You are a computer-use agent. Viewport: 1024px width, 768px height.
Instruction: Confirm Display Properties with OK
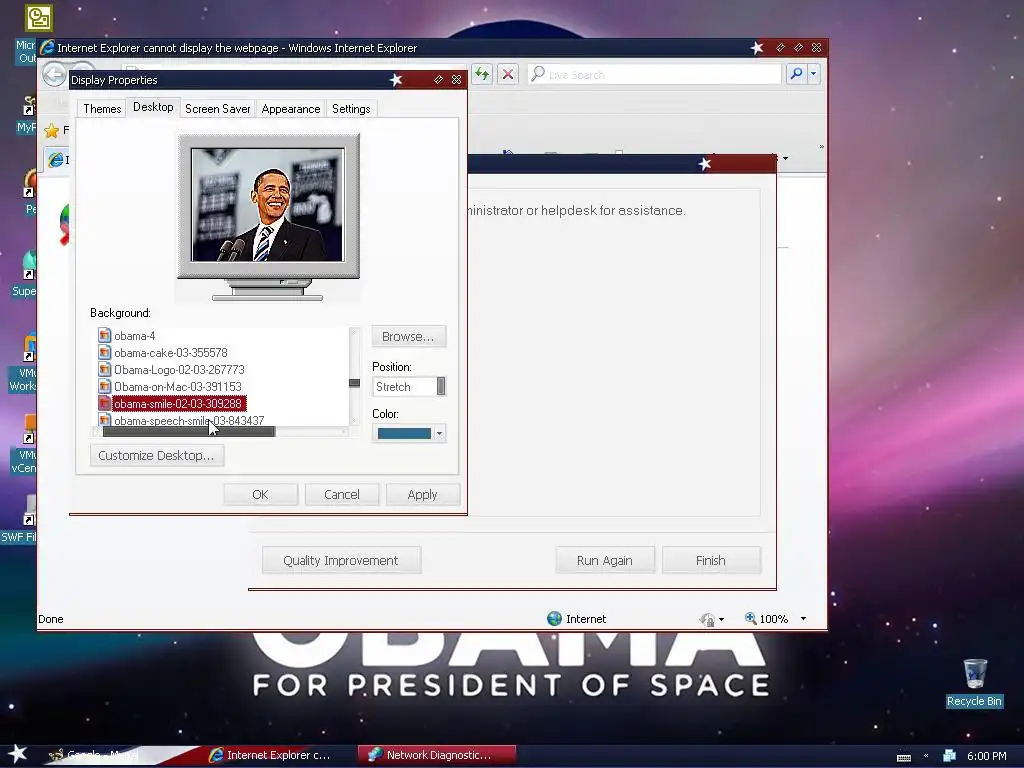coord(261,494)
